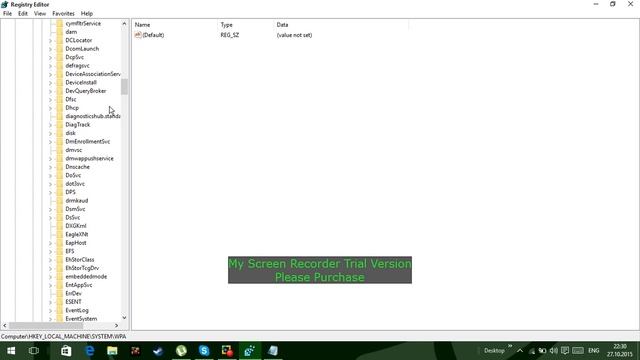Image resolution: width=640 pixels, height=360 pixels.
Task: Click the tree's vertical scrollbar thumb
Action: click(124, 87)
